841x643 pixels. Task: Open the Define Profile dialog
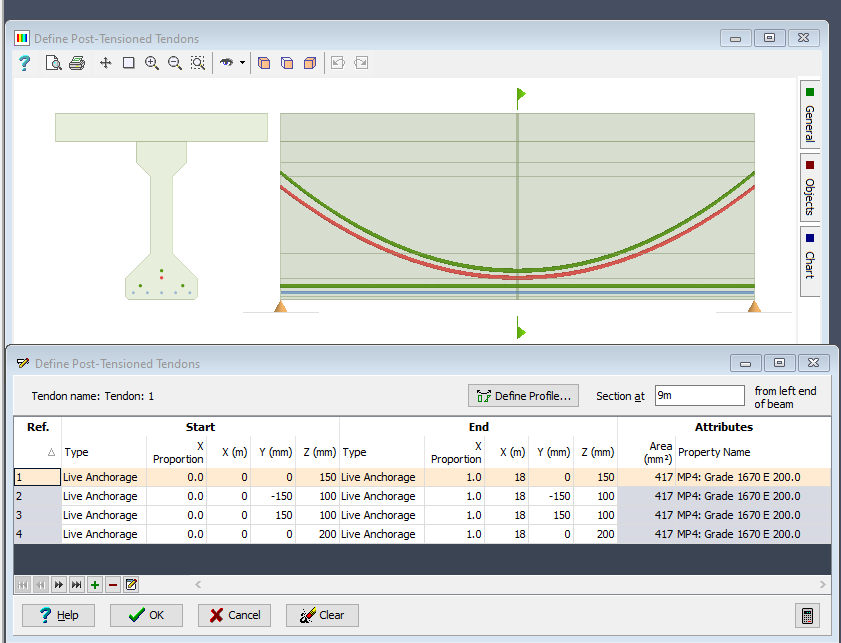coord(523,395)
